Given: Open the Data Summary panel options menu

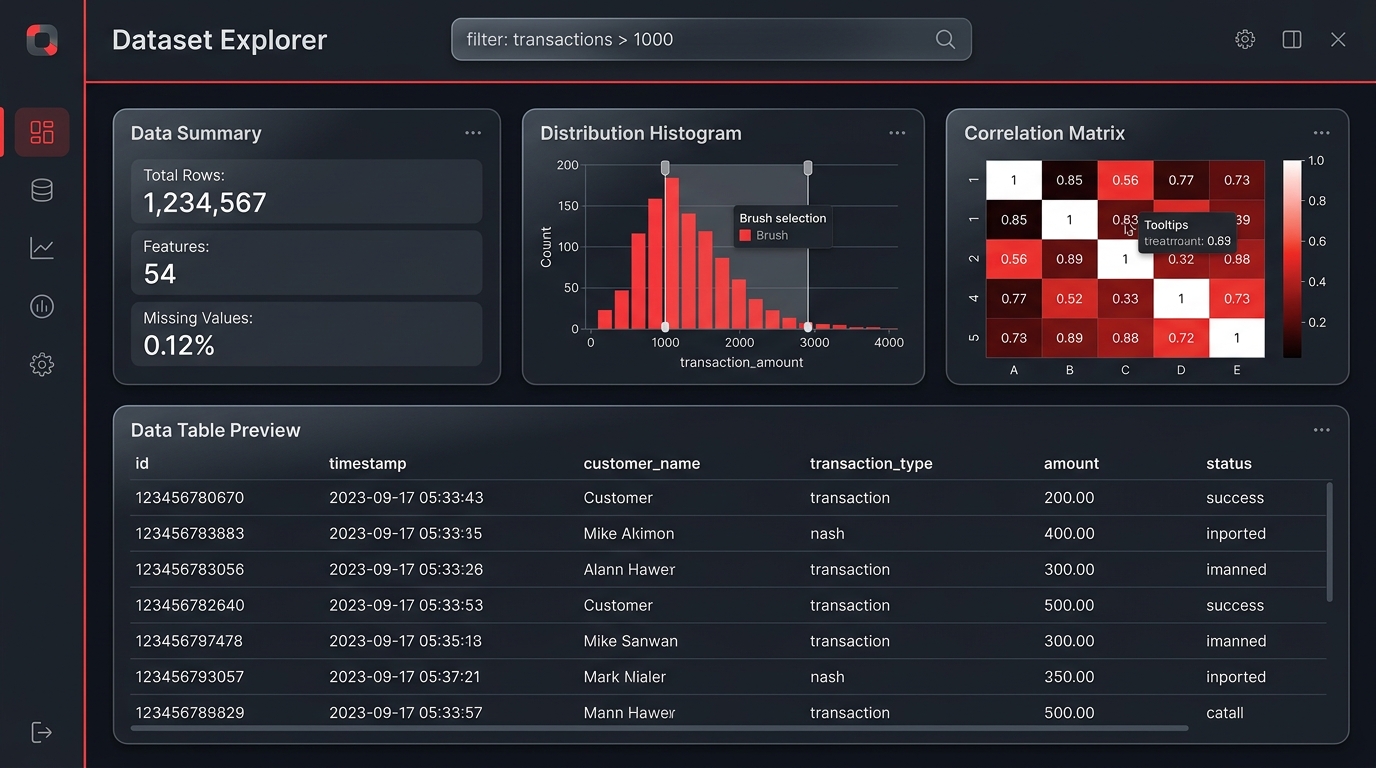Looking at the screenshot, I should pos(473,133).
